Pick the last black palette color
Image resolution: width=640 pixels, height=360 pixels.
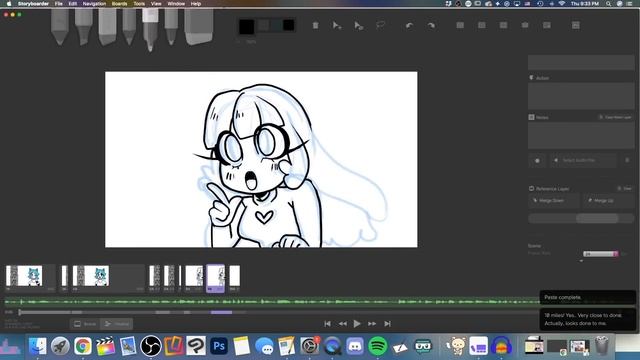tap(289, 25)
